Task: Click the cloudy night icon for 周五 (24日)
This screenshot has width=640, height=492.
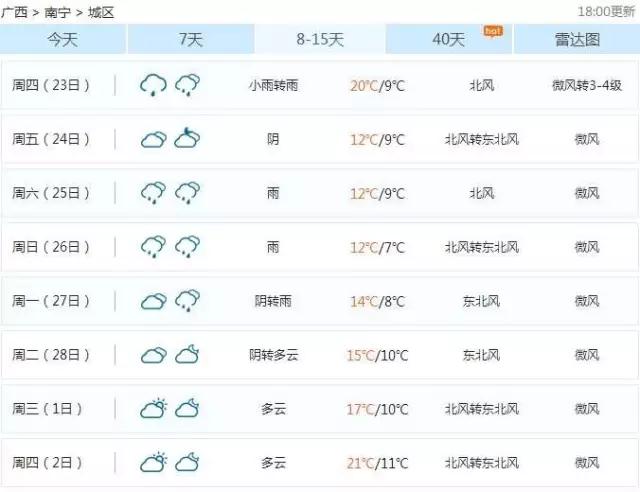Action: click(x=187, y=139)
